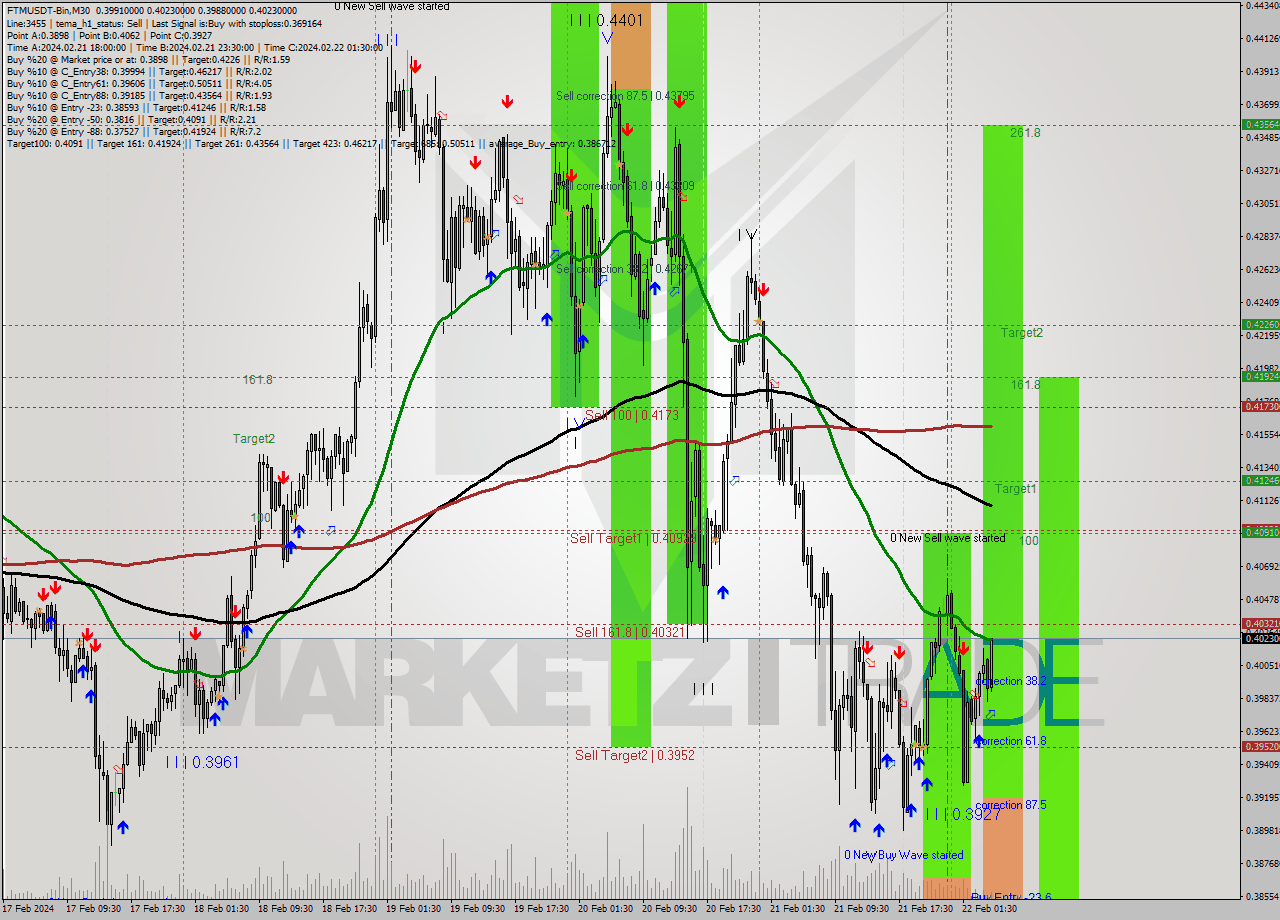Click the '22 Feb 01:30' time axis label
Screen dimensions: 1280x920
tap(988, 909)
